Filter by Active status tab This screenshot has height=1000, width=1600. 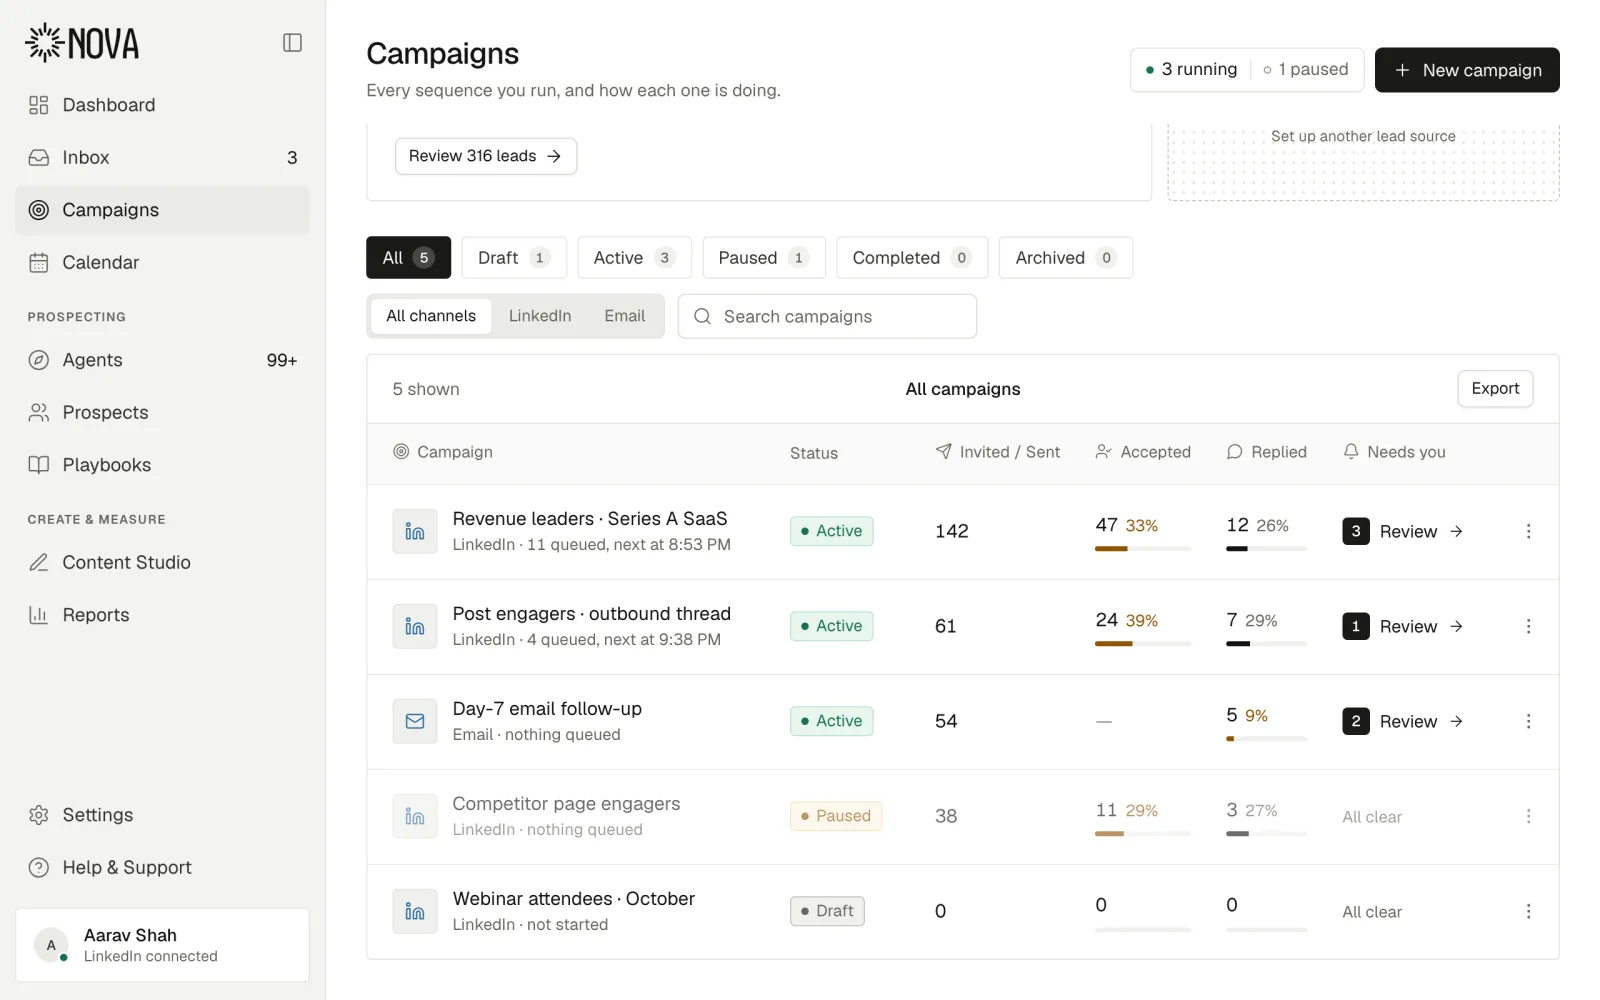[634, 257]
